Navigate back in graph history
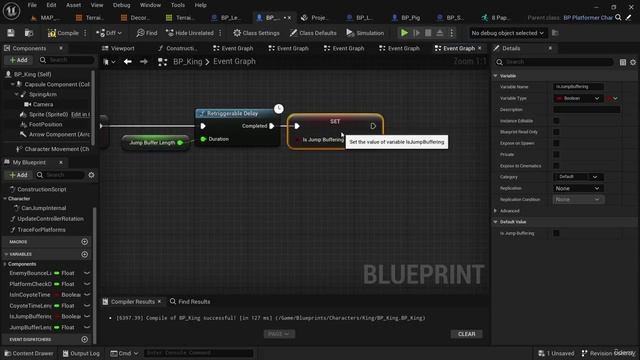Image resolution: width=640 pixels, height=360 pixels. coord(128,62)
